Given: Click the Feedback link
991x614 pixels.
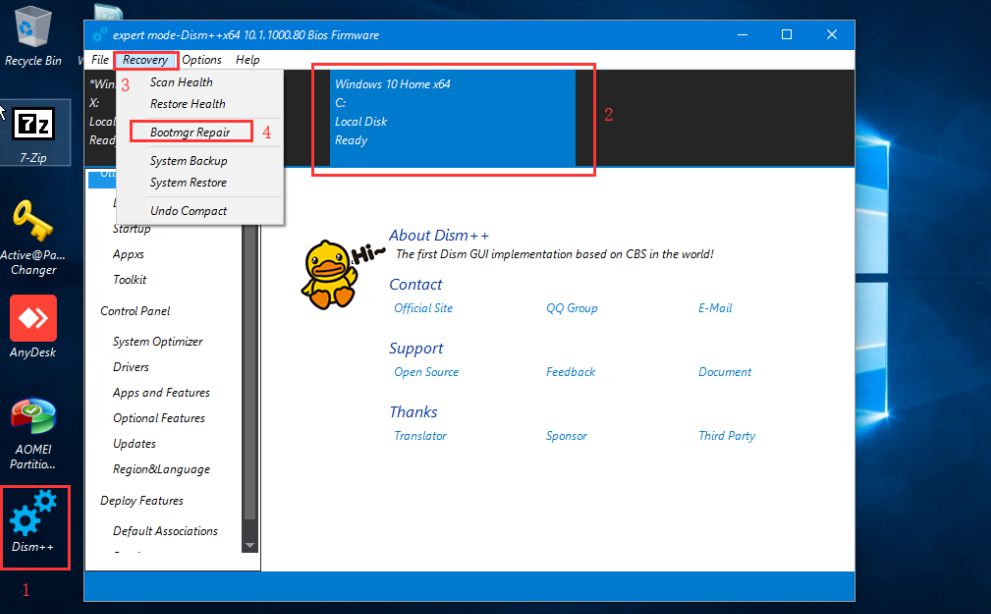Looking at the screenshot, I should click(570, 372).
